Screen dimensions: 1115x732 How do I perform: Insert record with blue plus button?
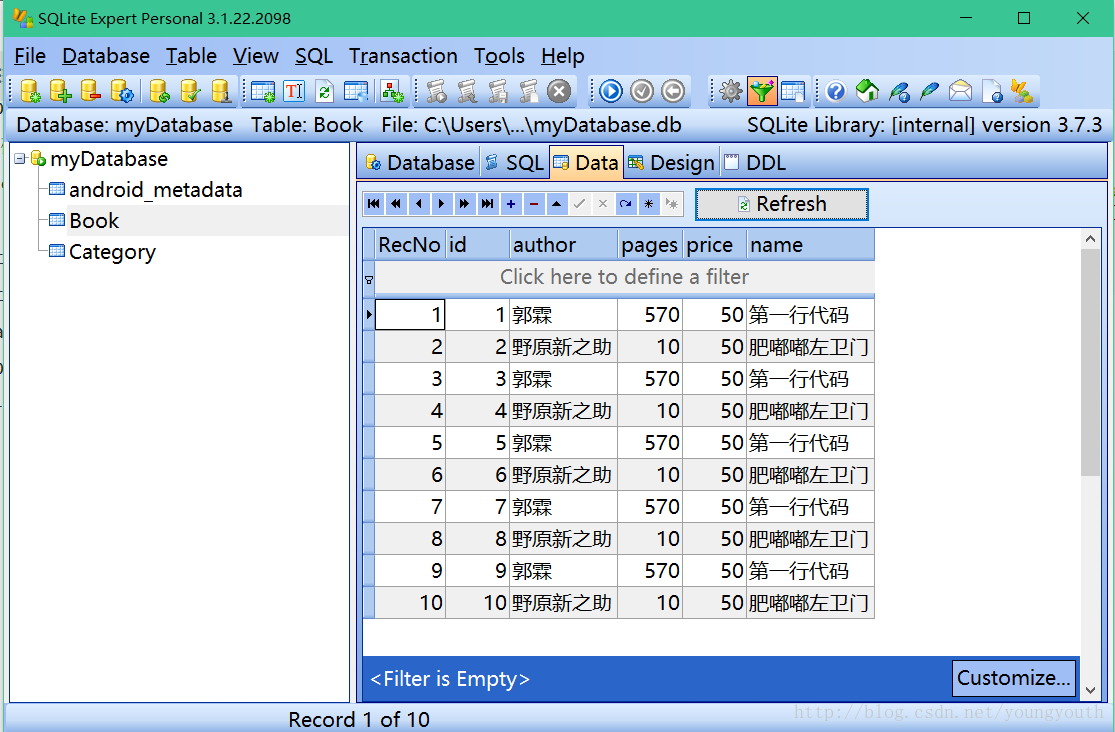(511, 204)
